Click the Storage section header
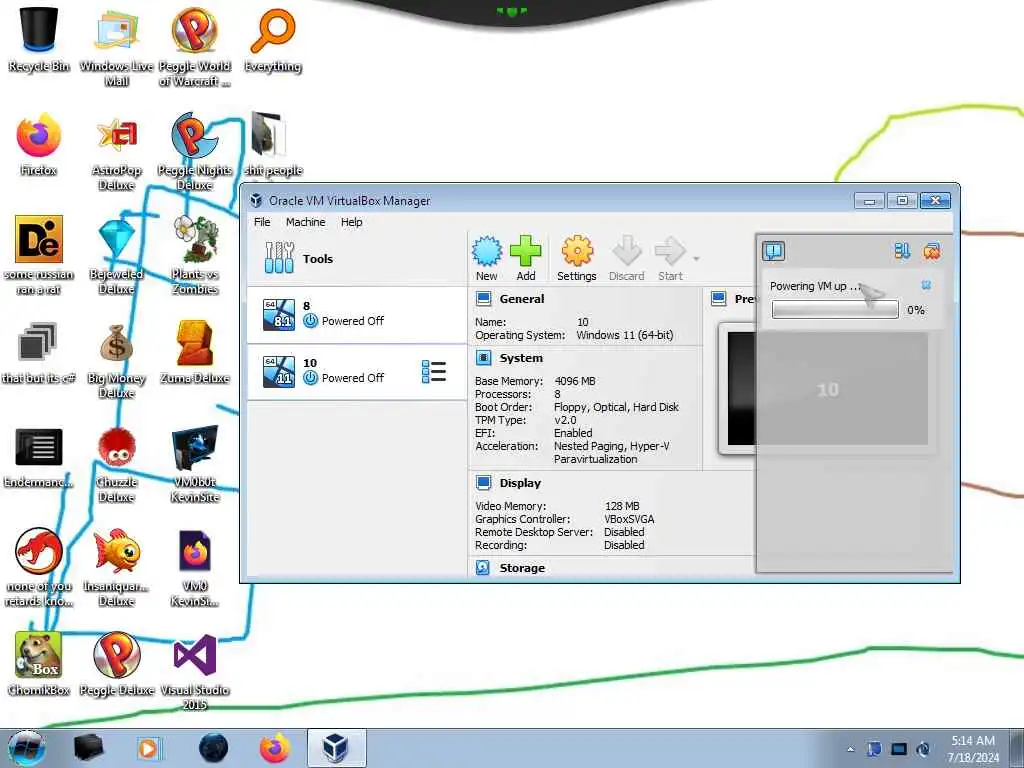This screenshot has height=768, width=1024. pyautogui.click(x=522, y=568)
